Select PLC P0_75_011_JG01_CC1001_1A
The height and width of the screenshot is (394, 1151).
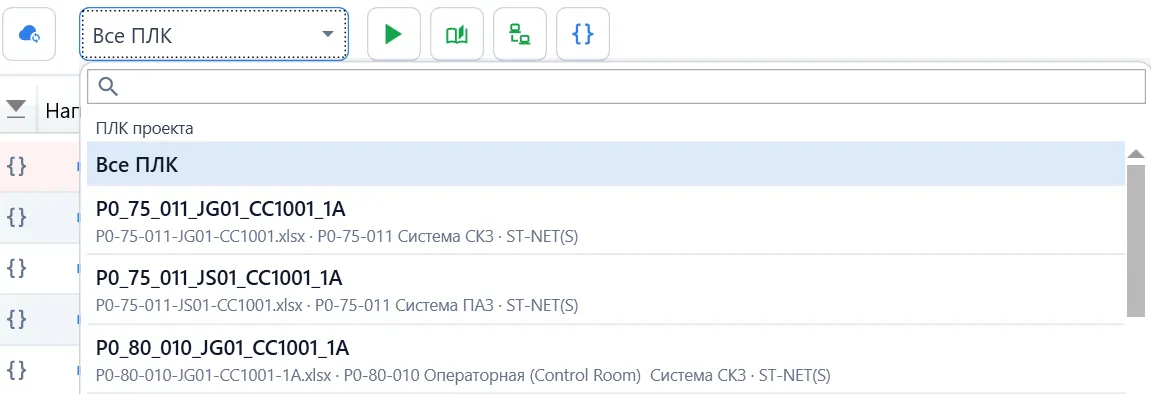606,221
